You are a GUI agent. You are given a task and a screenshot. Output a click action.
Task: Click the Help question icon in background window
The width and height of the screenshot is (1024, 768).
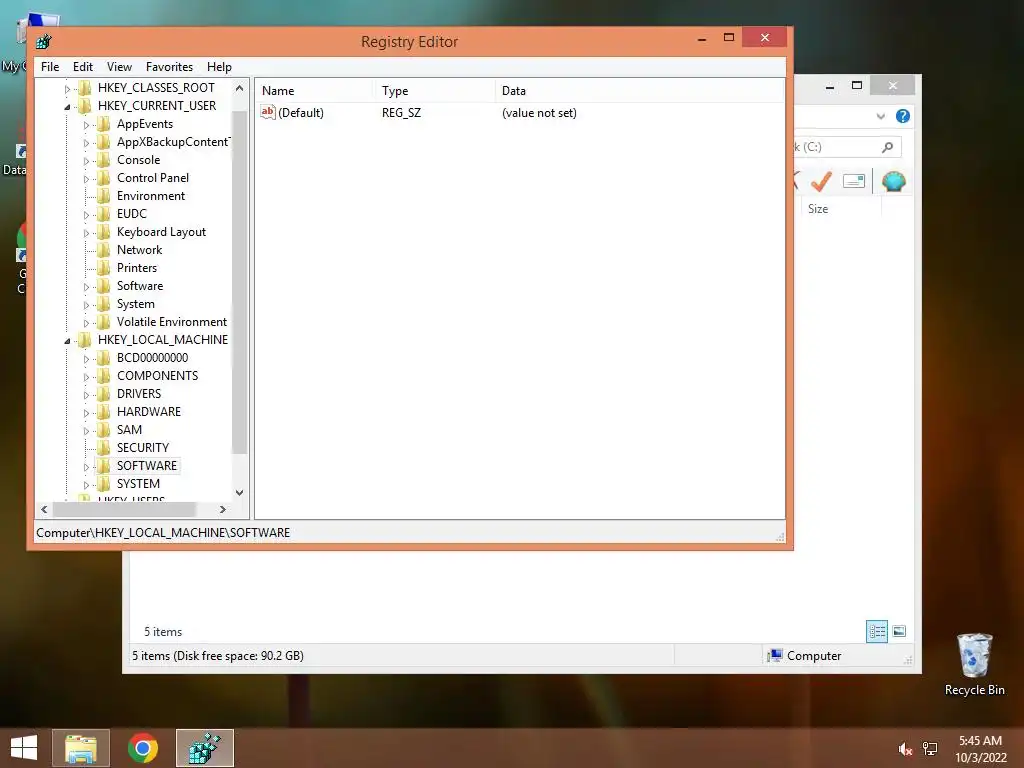coord(903,116)
